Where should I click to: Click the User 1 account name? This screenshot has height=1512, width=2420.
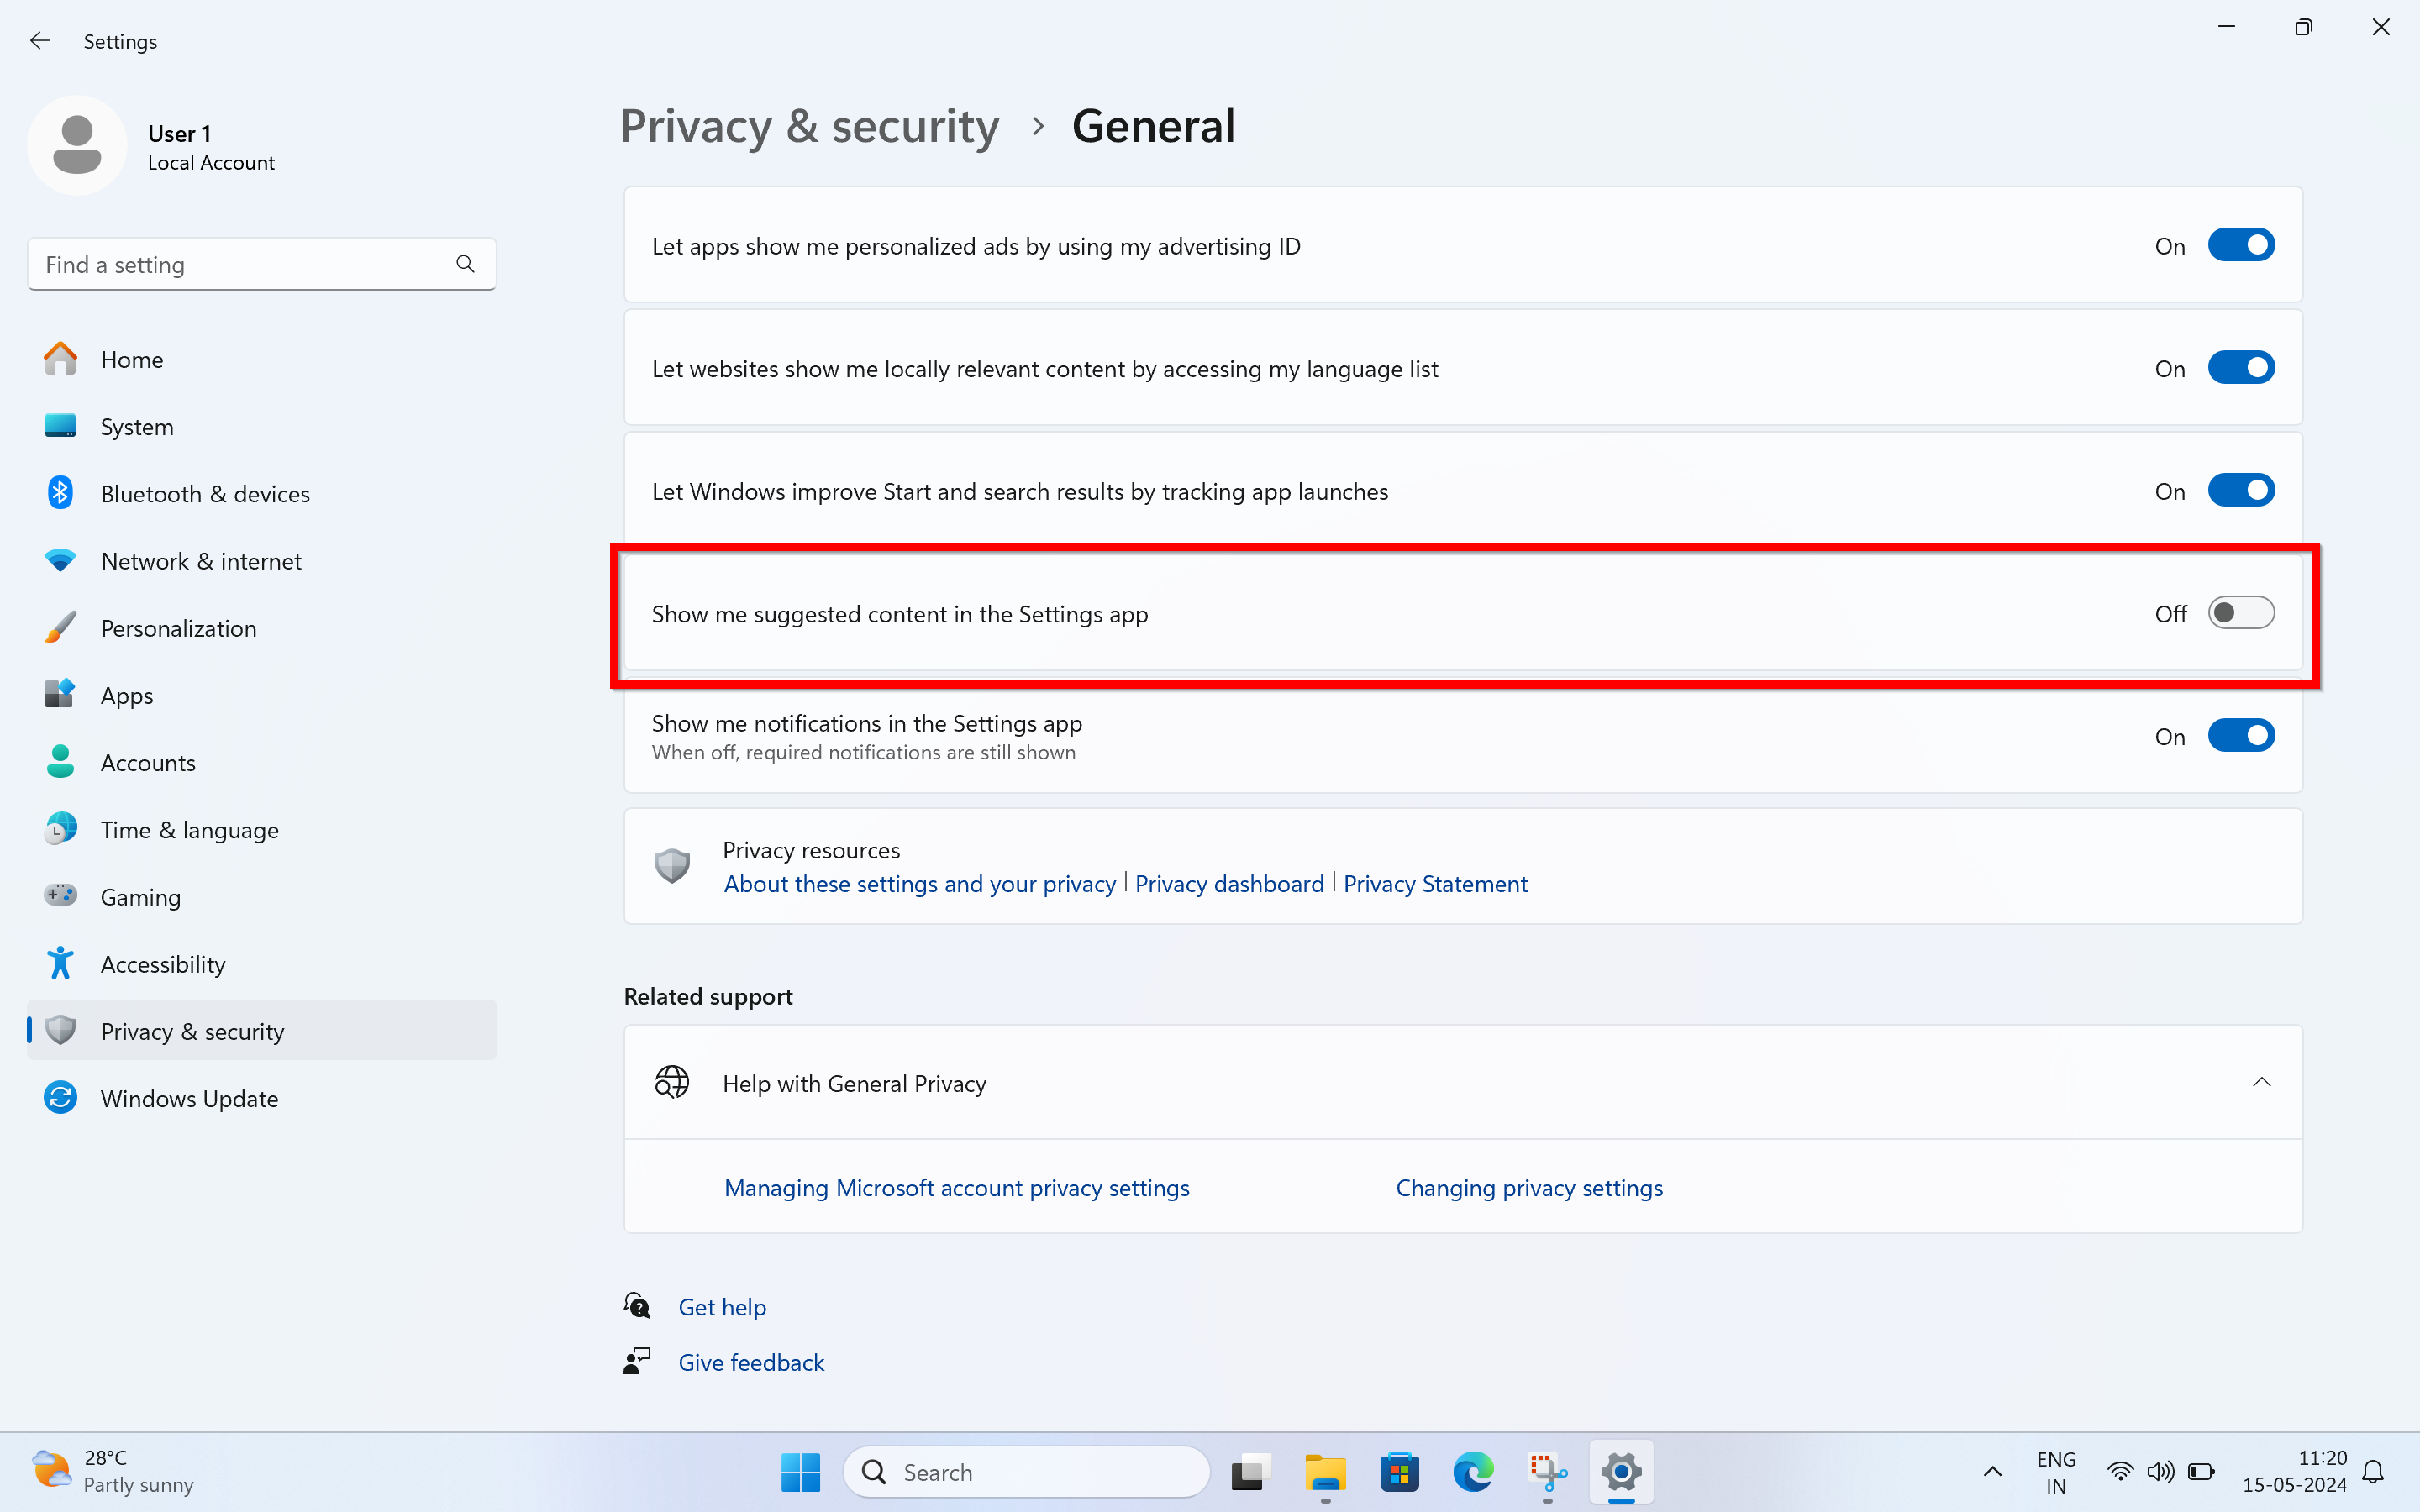click(x=179, y=133)
